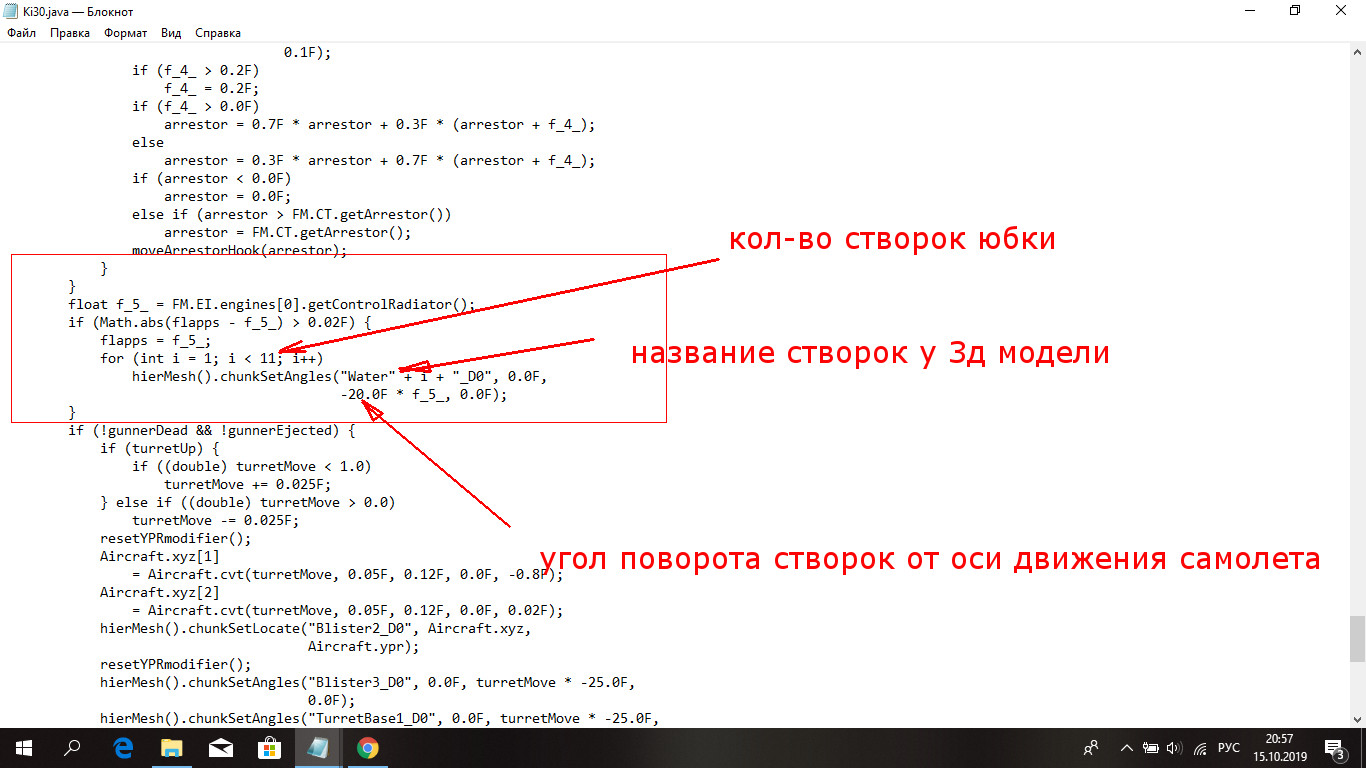Restore down the Notepad window
The image size is (1366, 768).
coord(1295,10)
